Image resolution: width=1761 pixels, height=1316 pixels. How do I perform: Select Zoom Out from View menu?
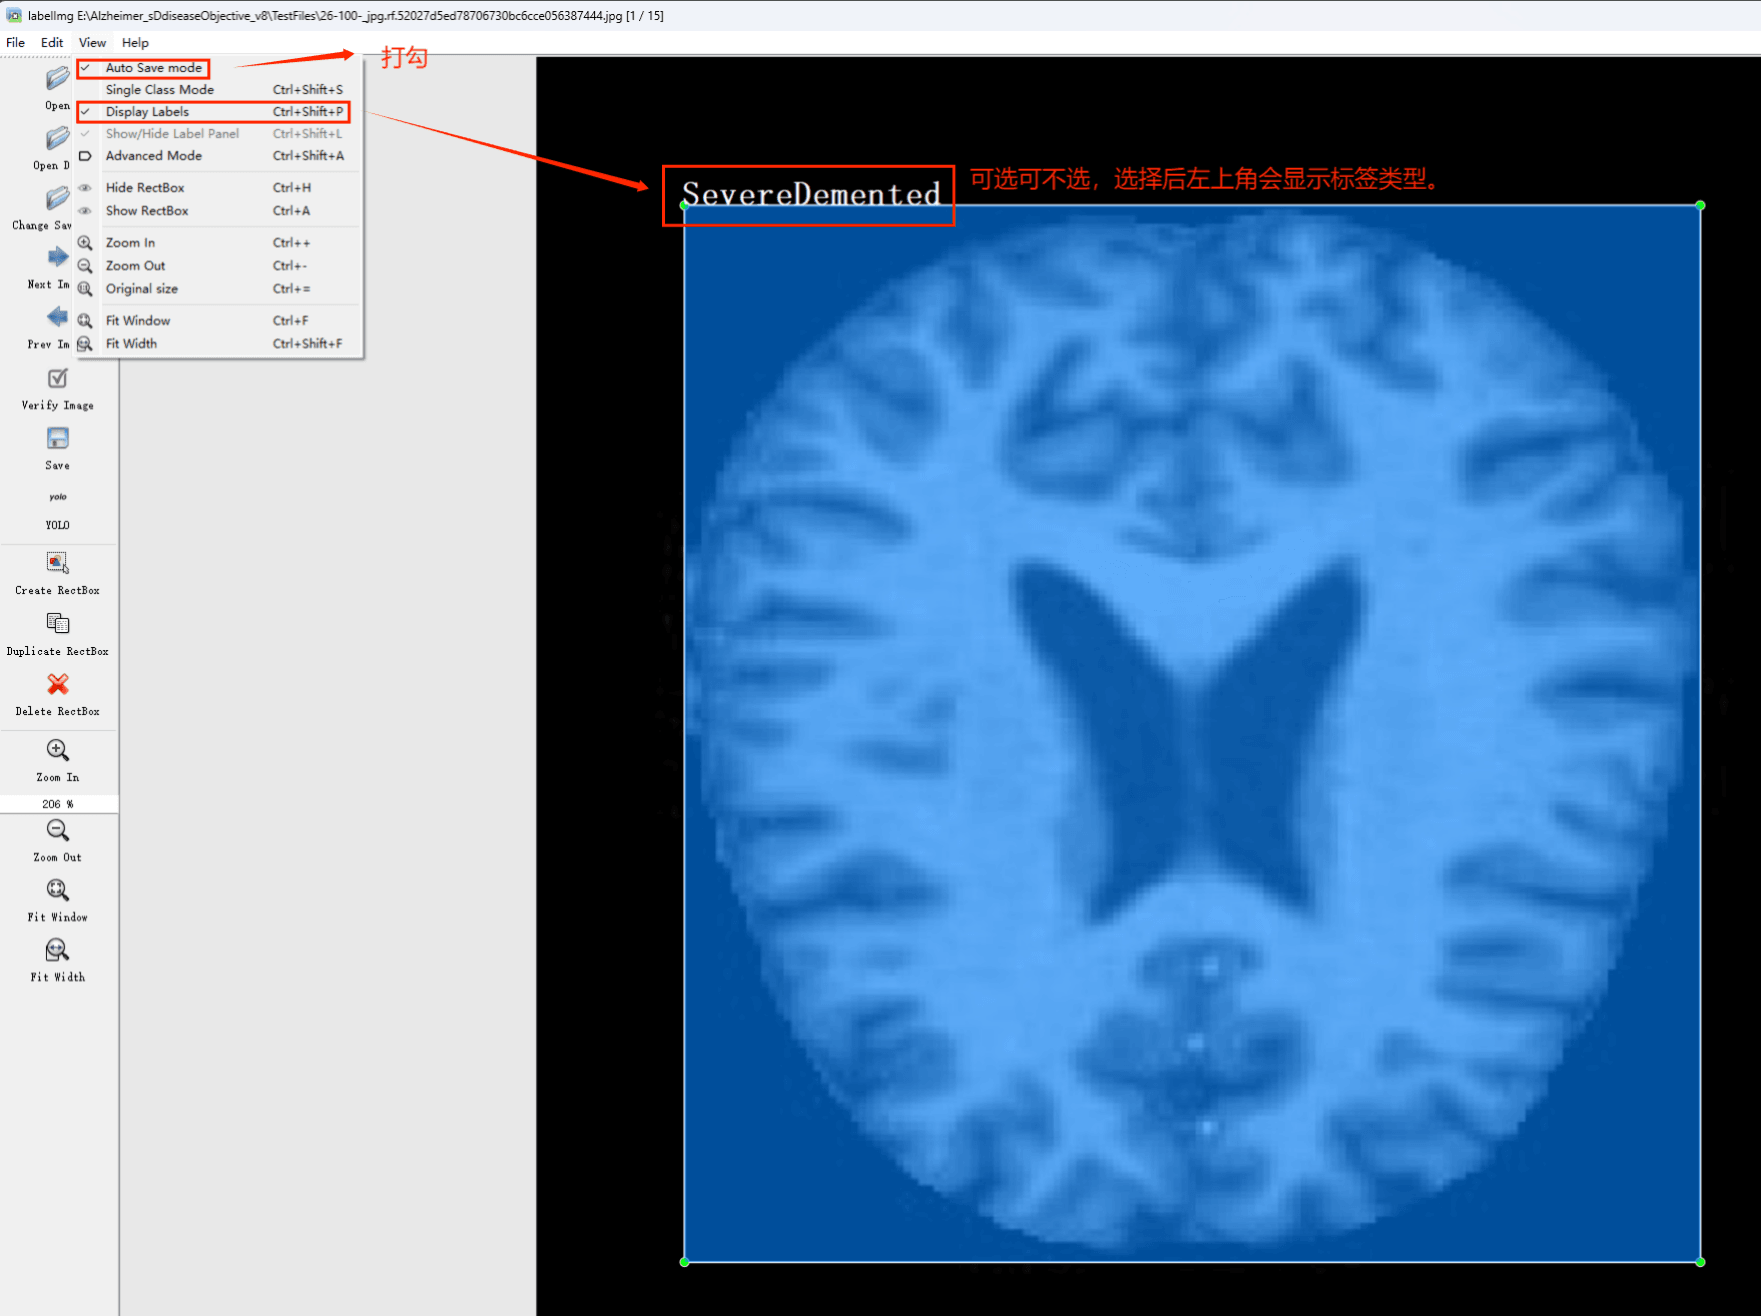pos(218,266)
